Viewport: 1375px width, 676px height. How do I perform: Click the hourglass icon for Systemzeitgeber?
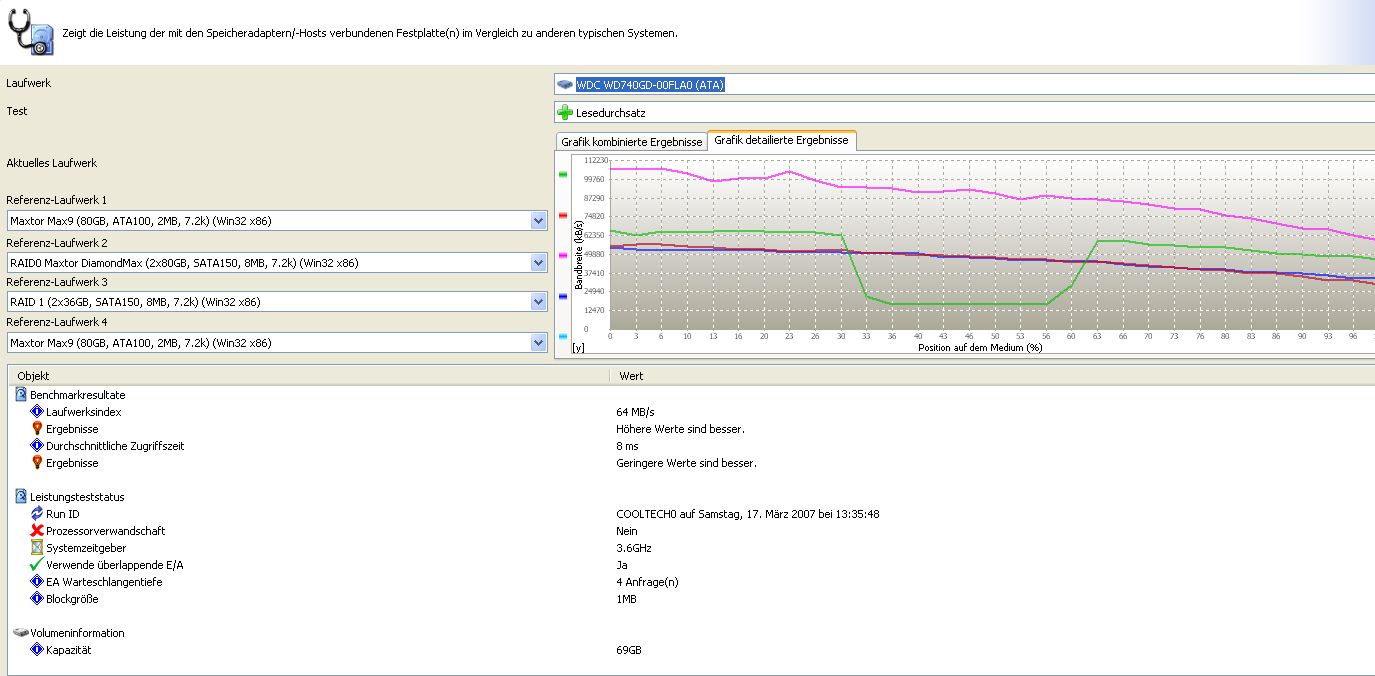click(x=37, y=548)
